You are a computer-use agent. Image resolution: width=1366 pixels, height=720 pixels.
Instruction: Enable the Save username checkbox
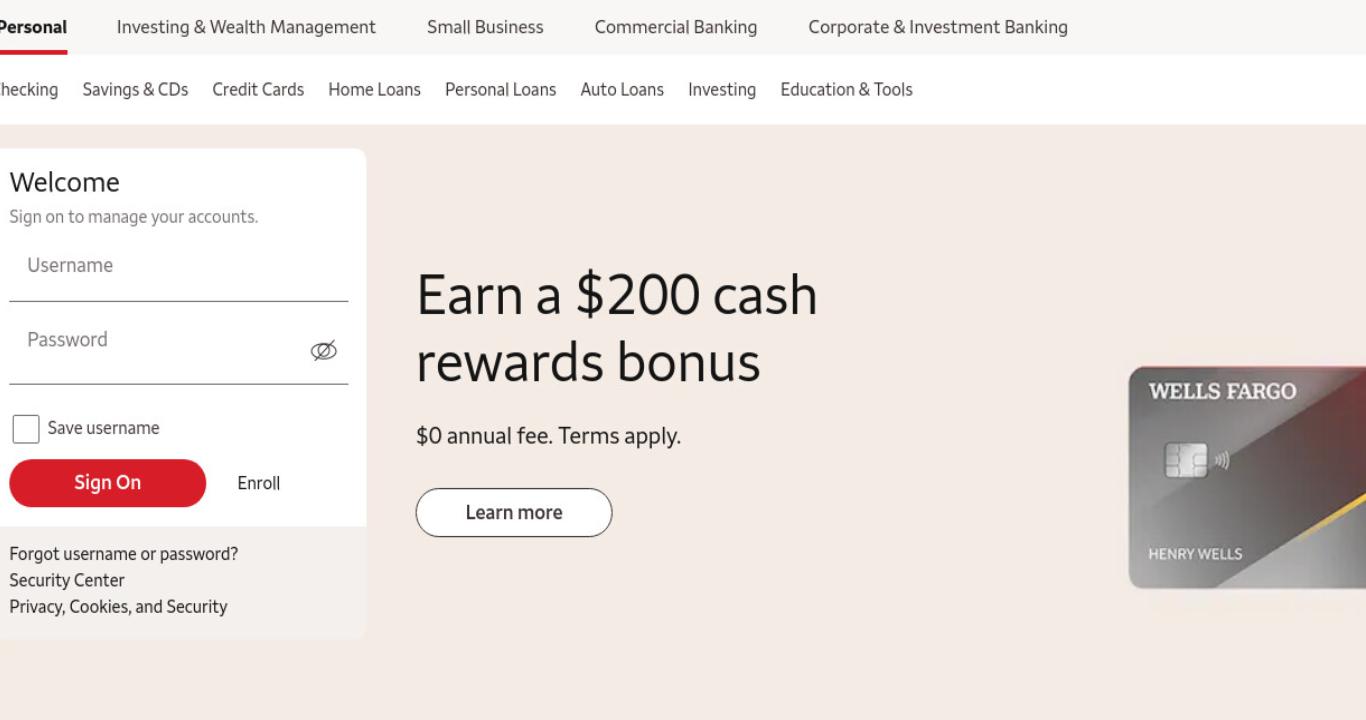tap(26, 429)
